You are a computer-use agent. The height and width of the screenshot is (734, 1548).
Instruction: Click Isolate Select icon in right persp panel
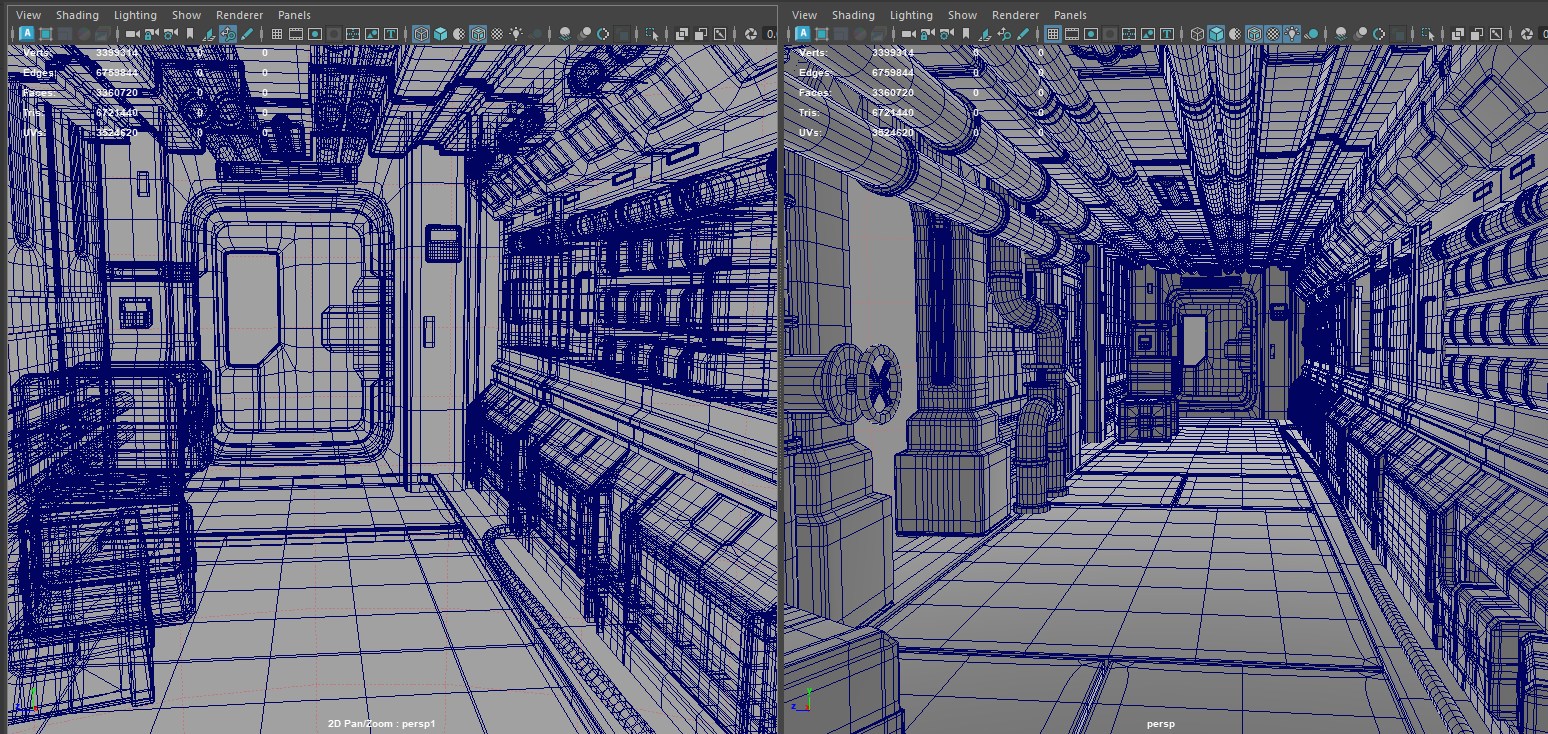tap(1428, 34)
